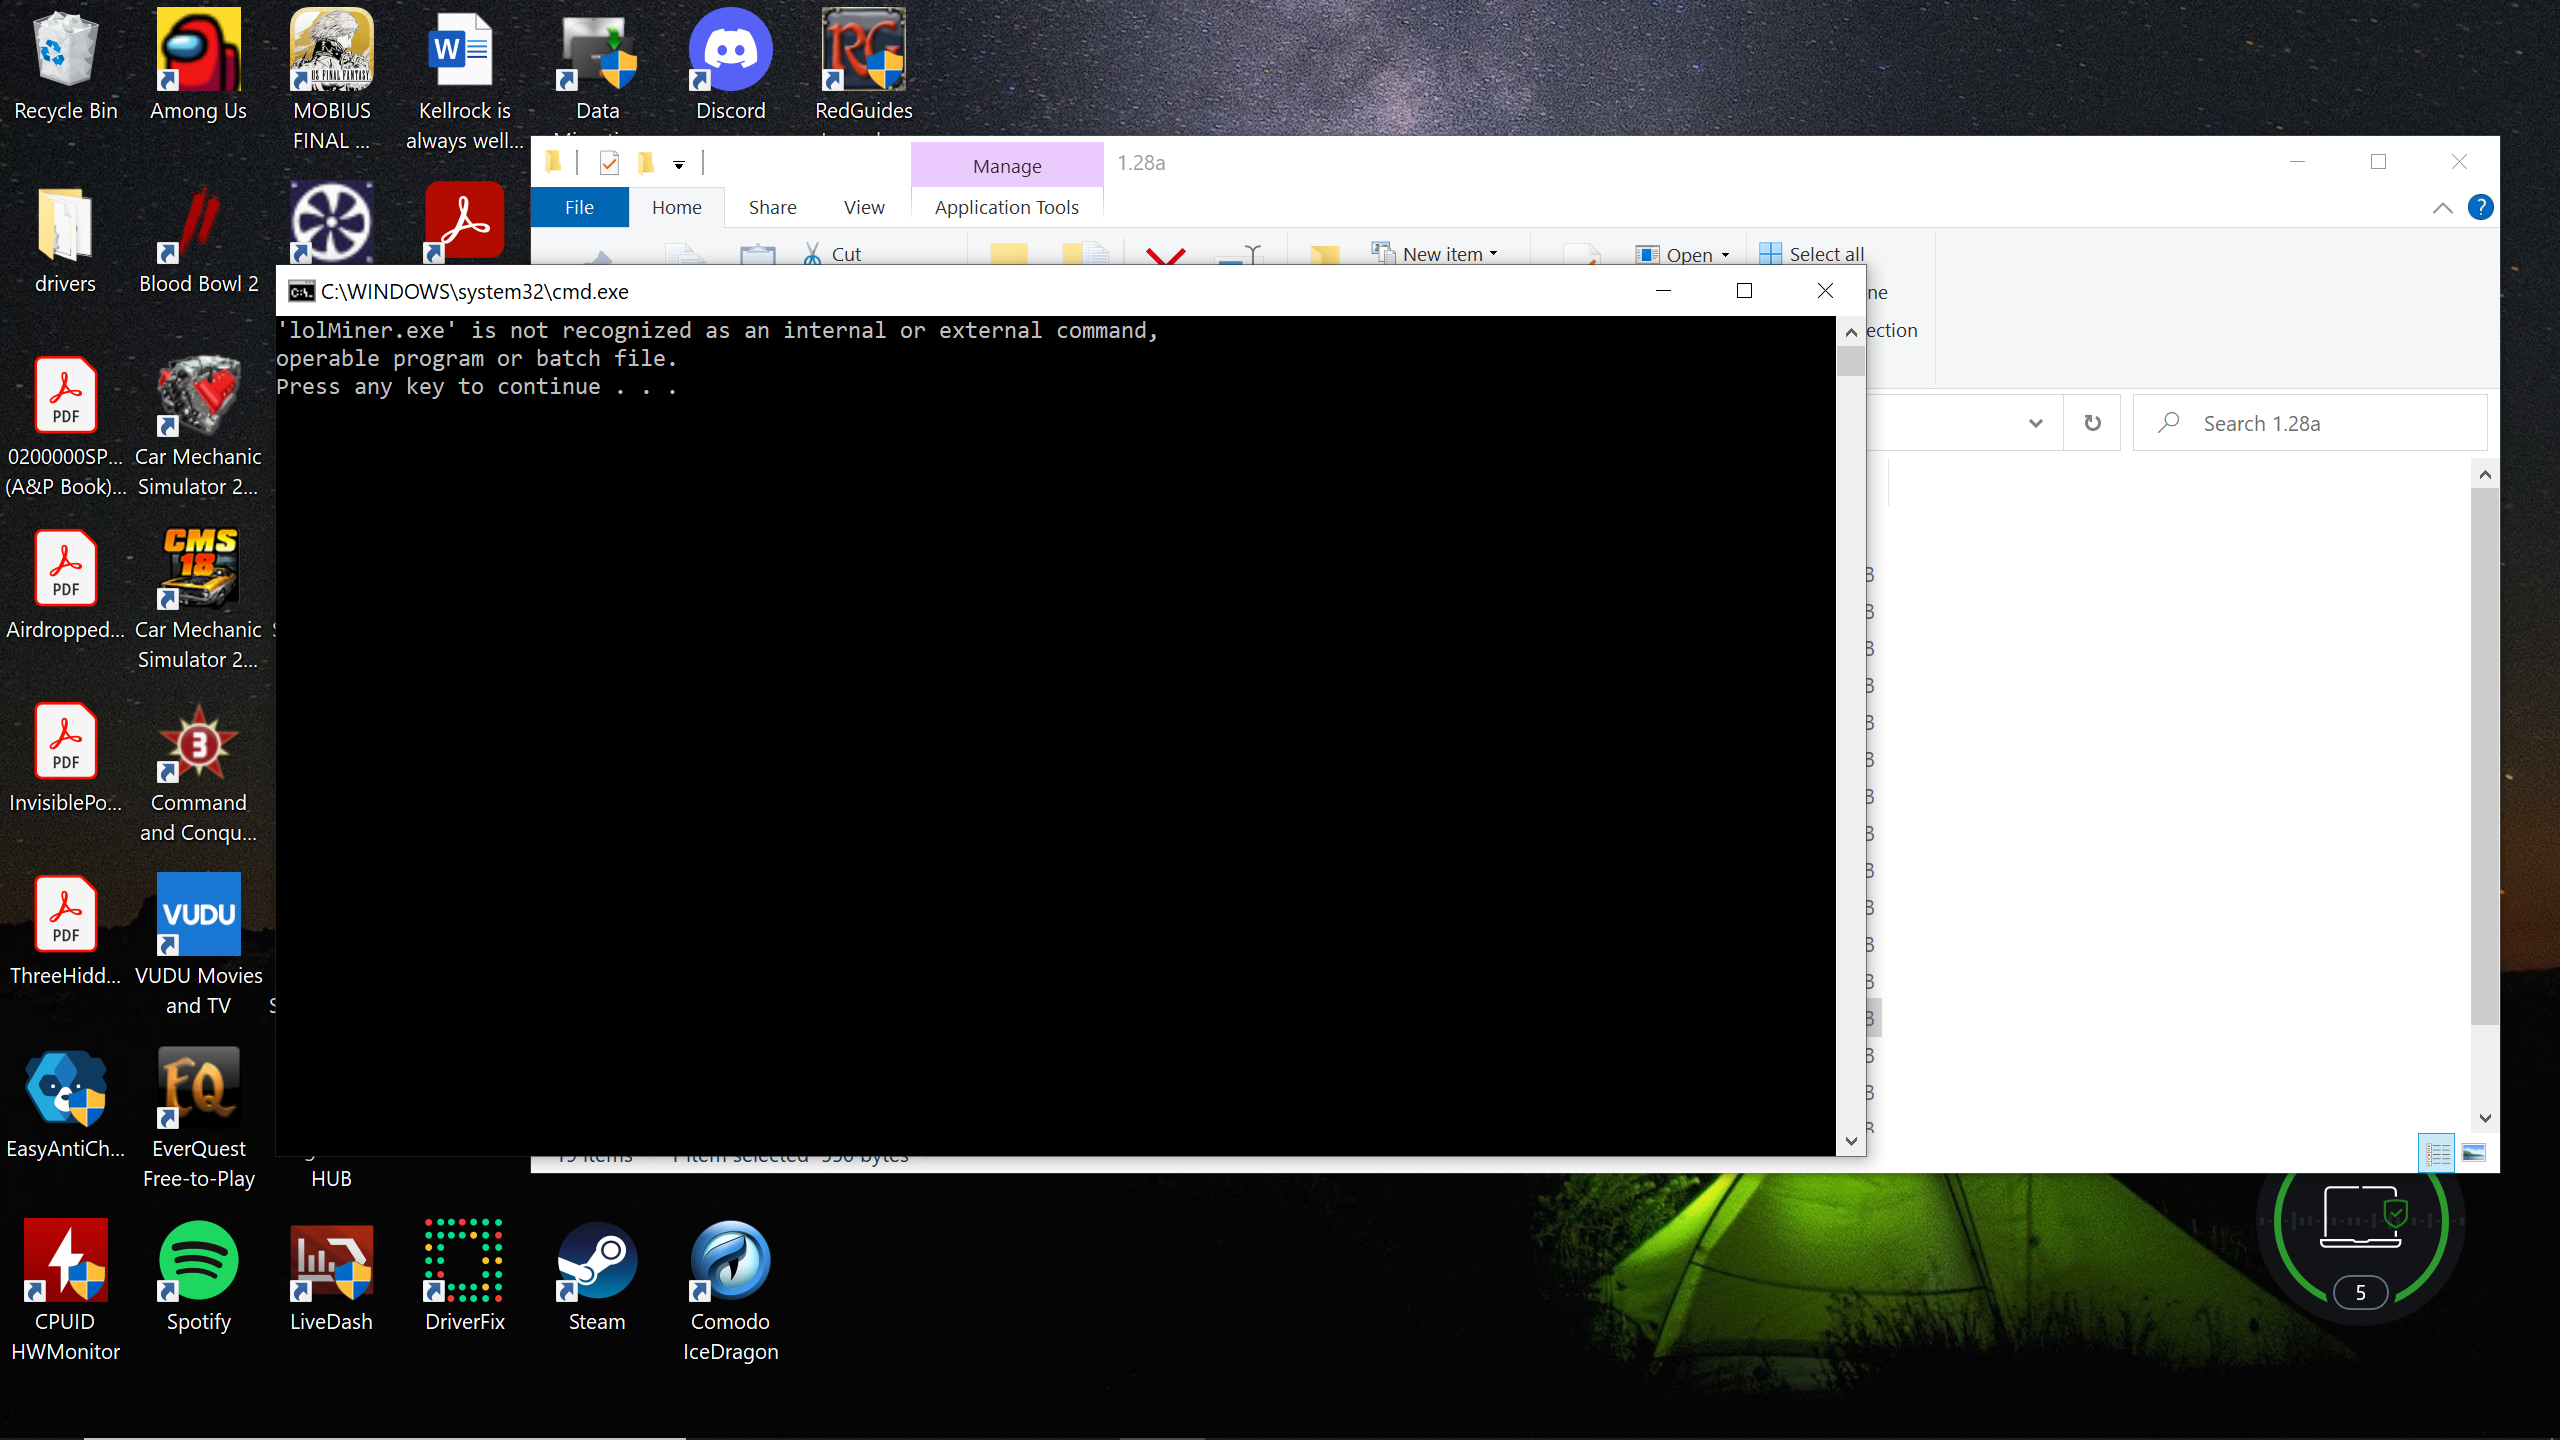Open the Discord desktop shortcut
This screenshot has width=2560, height=1440.
tap(731, 67)
